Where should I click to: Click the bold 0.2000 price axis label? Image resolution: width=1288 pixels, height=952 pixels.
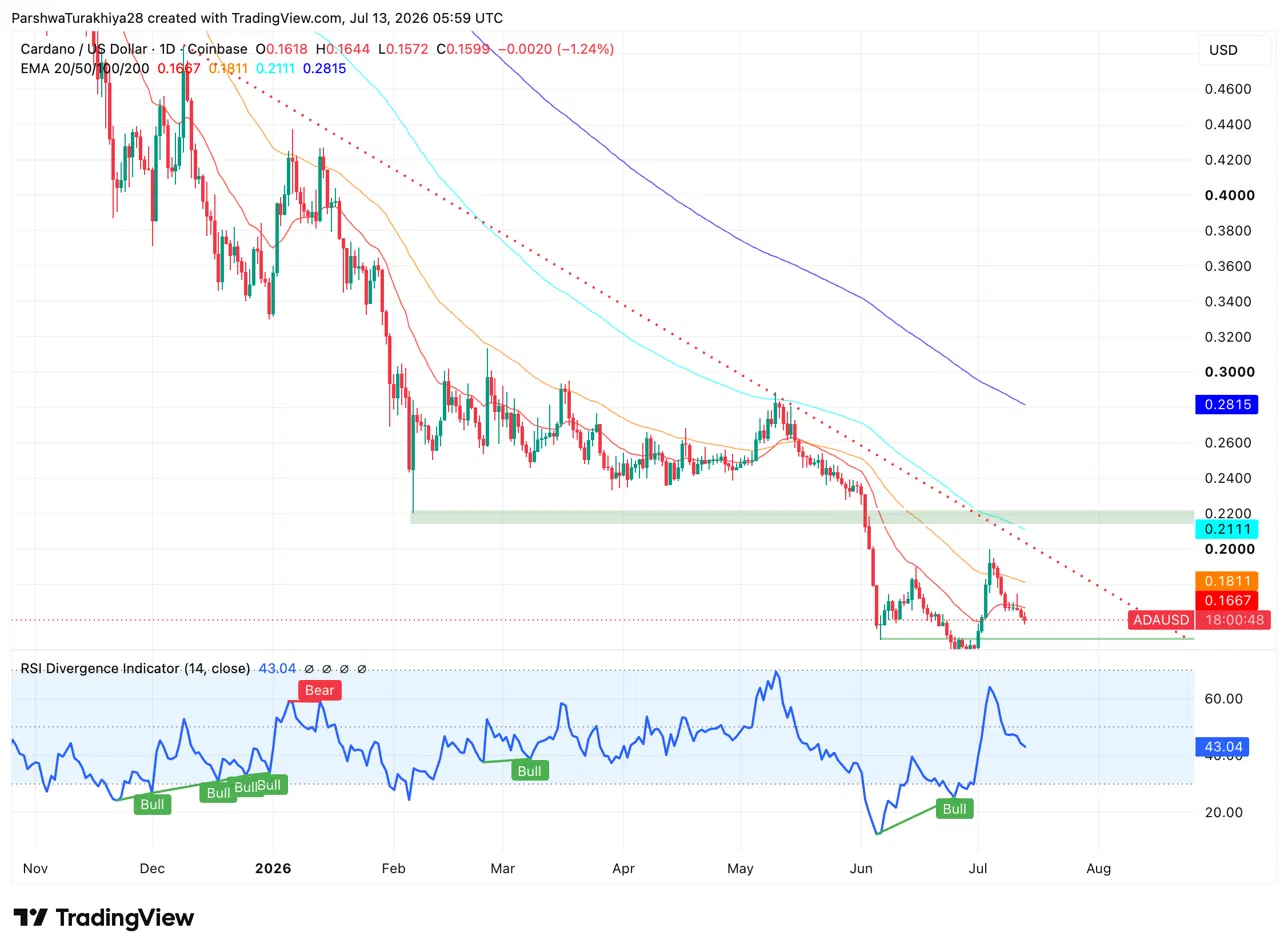tap(1230, 549)
